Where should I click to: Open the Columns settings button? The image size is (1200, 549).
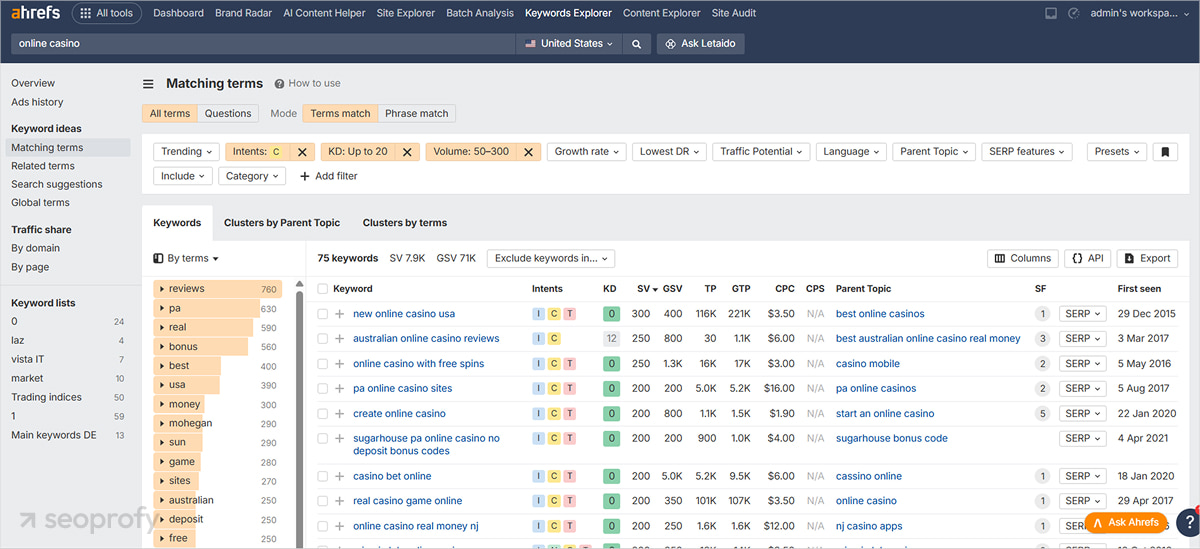(x=1022, y=258)
